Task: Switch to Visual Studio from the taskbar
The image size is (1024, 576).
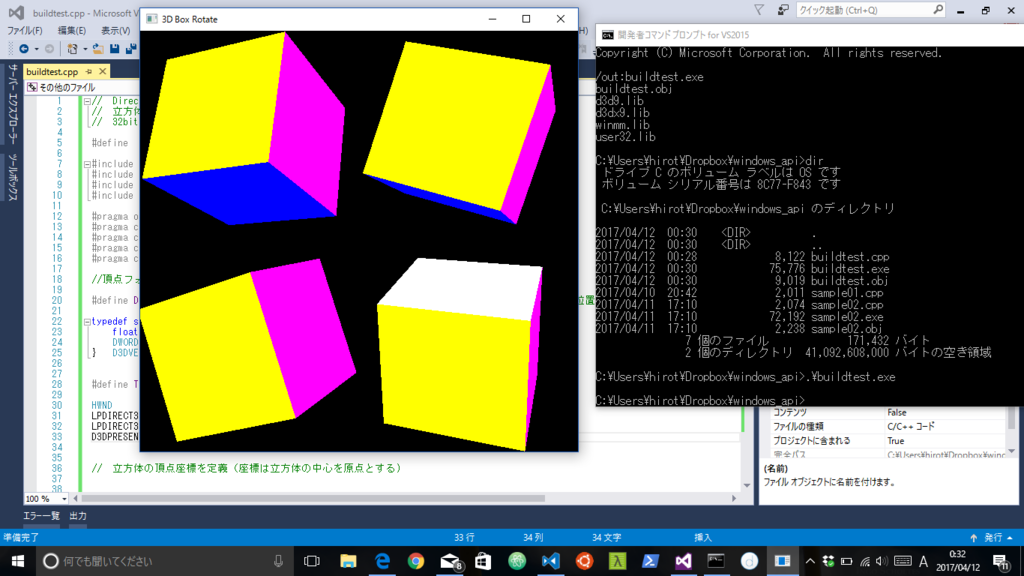Action: [x=683, y=561]
